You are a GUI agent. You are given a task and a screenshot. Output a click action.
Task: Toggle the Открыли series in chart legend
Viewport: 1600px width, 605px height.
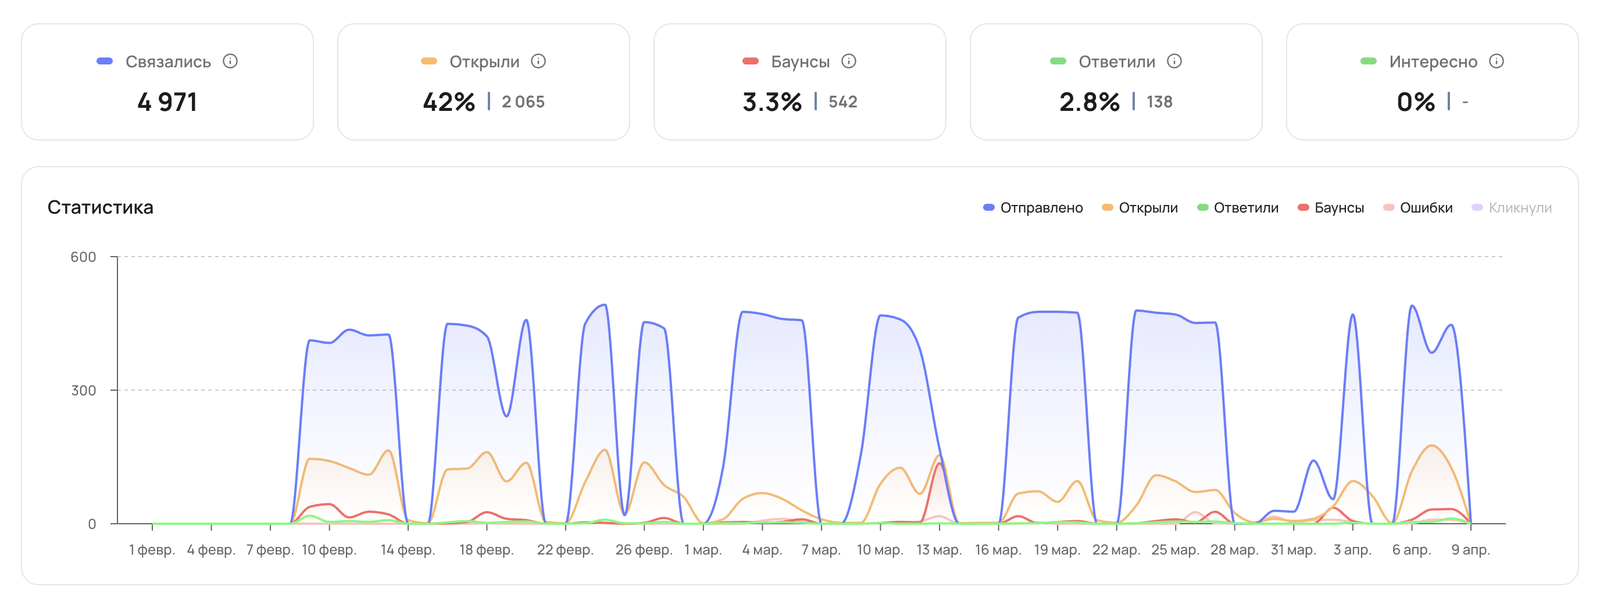[x=1139, y=208]
